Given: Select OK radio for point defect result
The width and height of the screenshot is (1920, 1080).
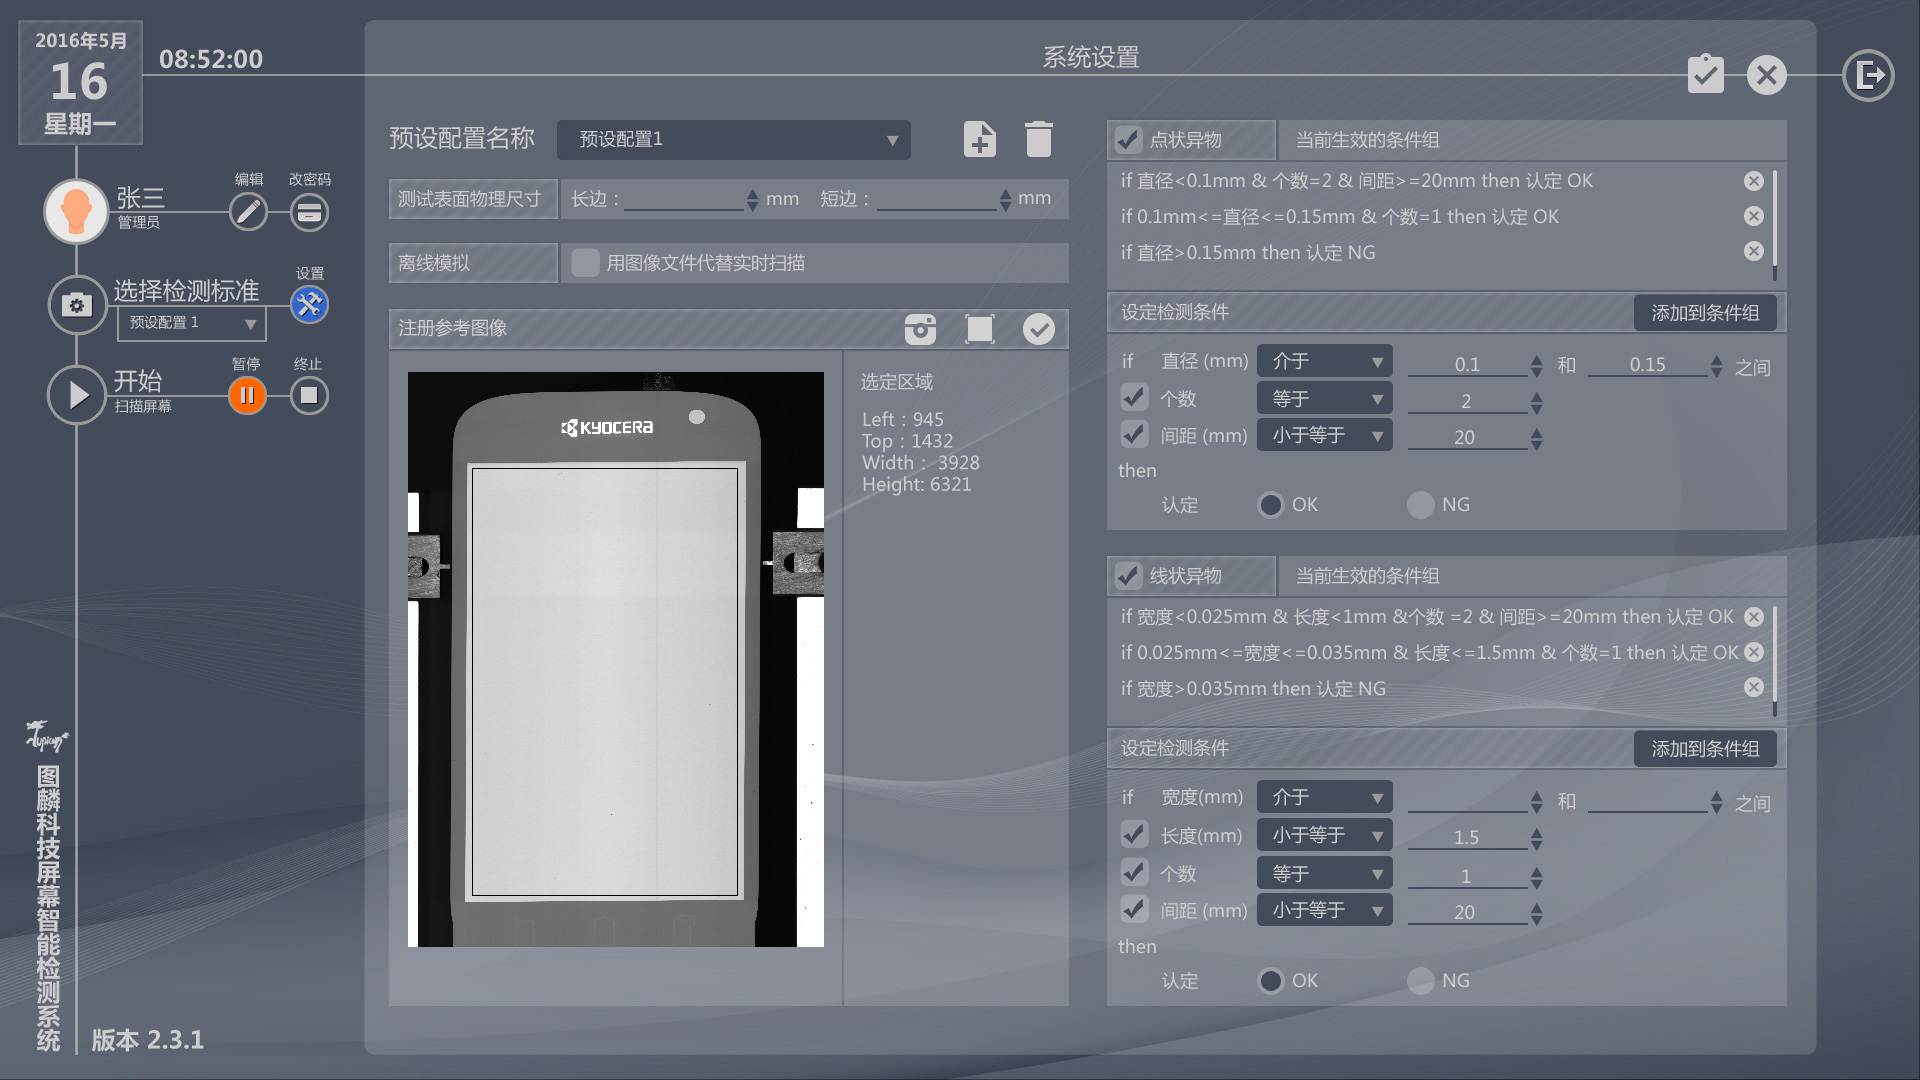Looking at the screenshot, I should click(x=1271, y=505).
